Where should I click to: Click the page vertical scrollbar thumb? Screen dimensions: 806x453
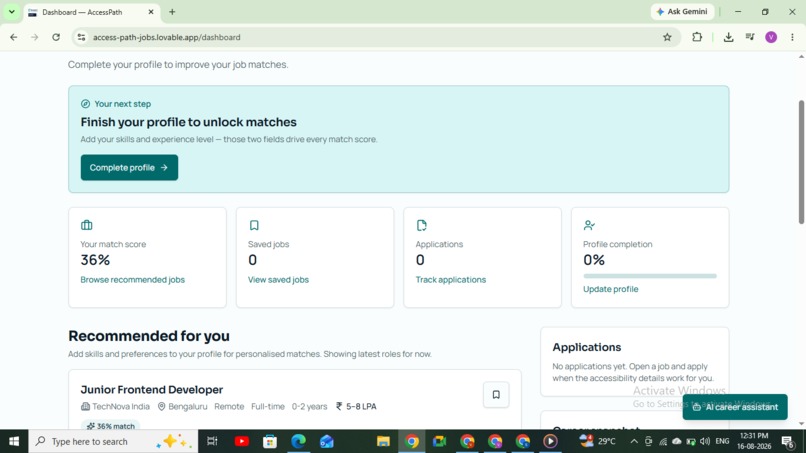click(801, 162)
